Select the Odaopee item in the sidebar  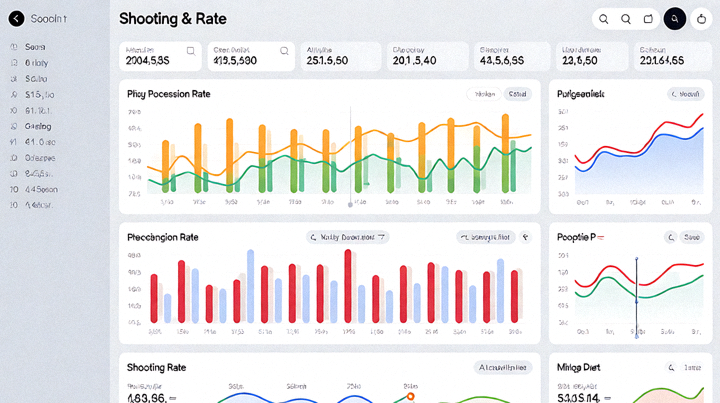[x=40, y=158]
